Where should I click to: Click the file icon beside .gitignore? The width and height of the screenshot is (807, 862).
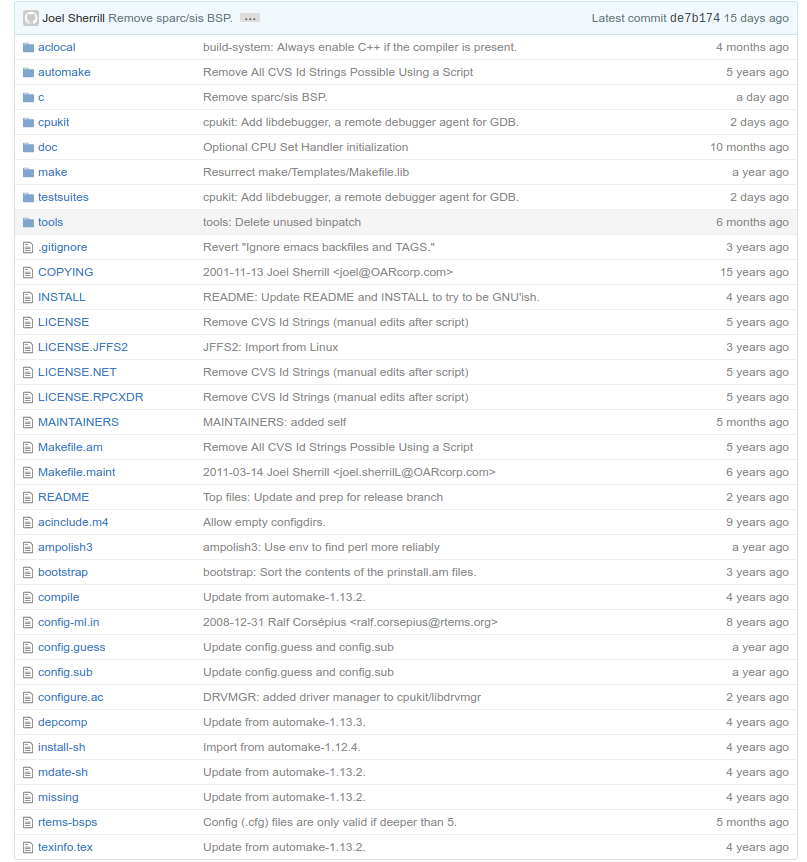27,247
